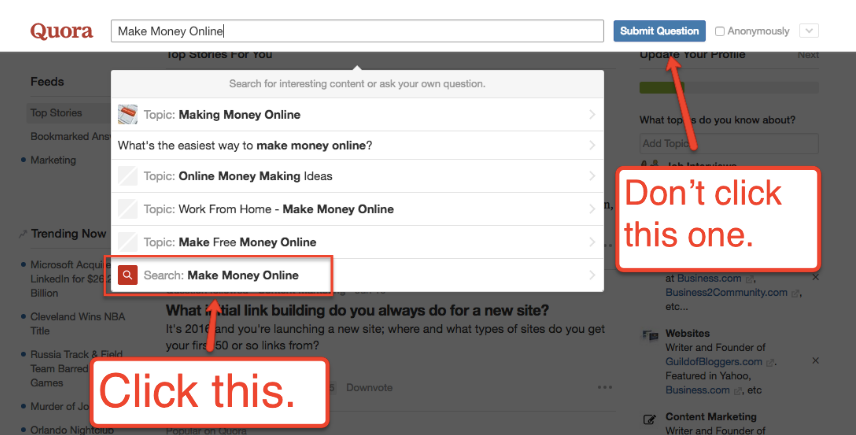Select Topic: Make Free Money Online
The width and height of the screenshot is (856, 435).
357,242
